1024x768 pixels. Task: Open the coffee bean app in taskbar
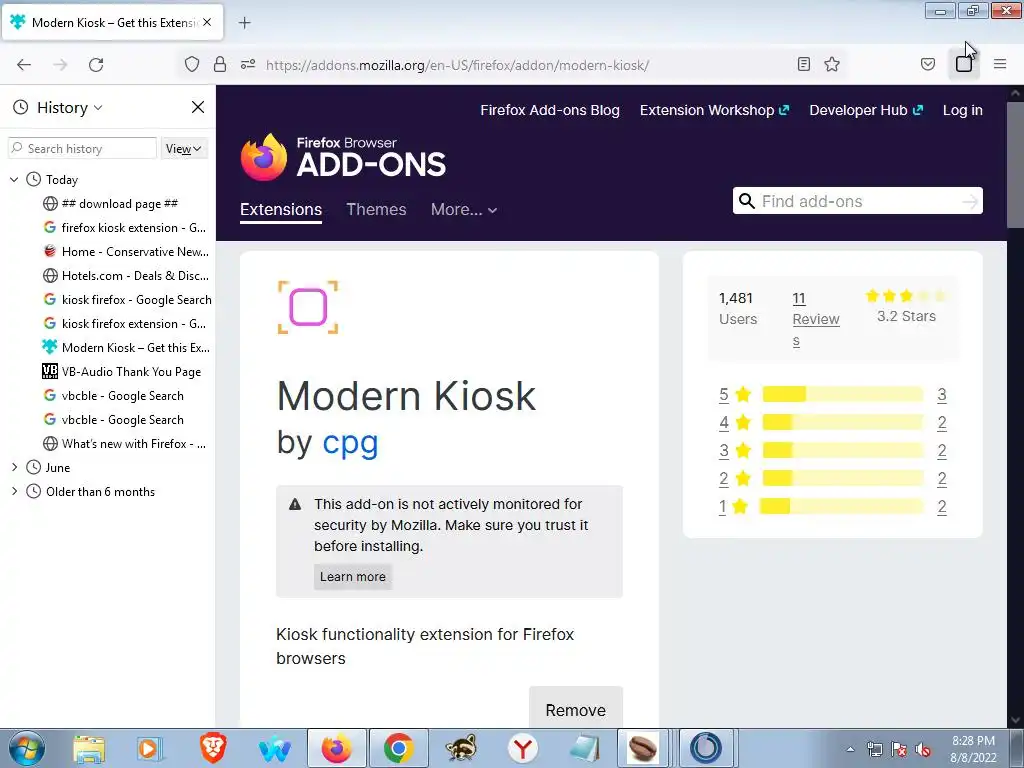click(x=643, y=748)
